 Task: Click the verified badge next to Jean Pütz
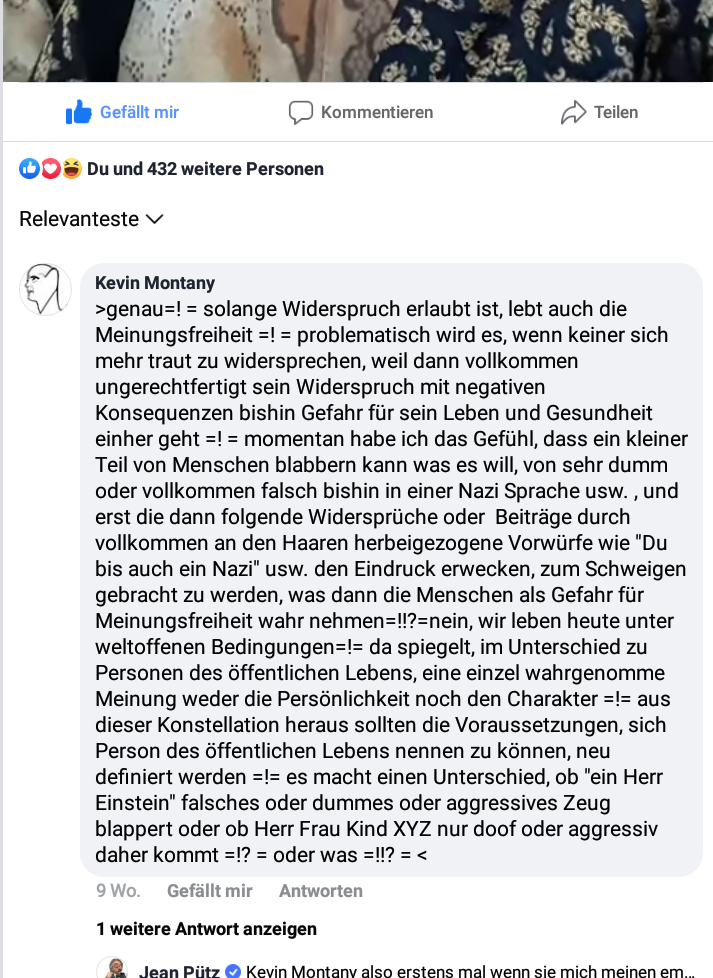[233, 971]
